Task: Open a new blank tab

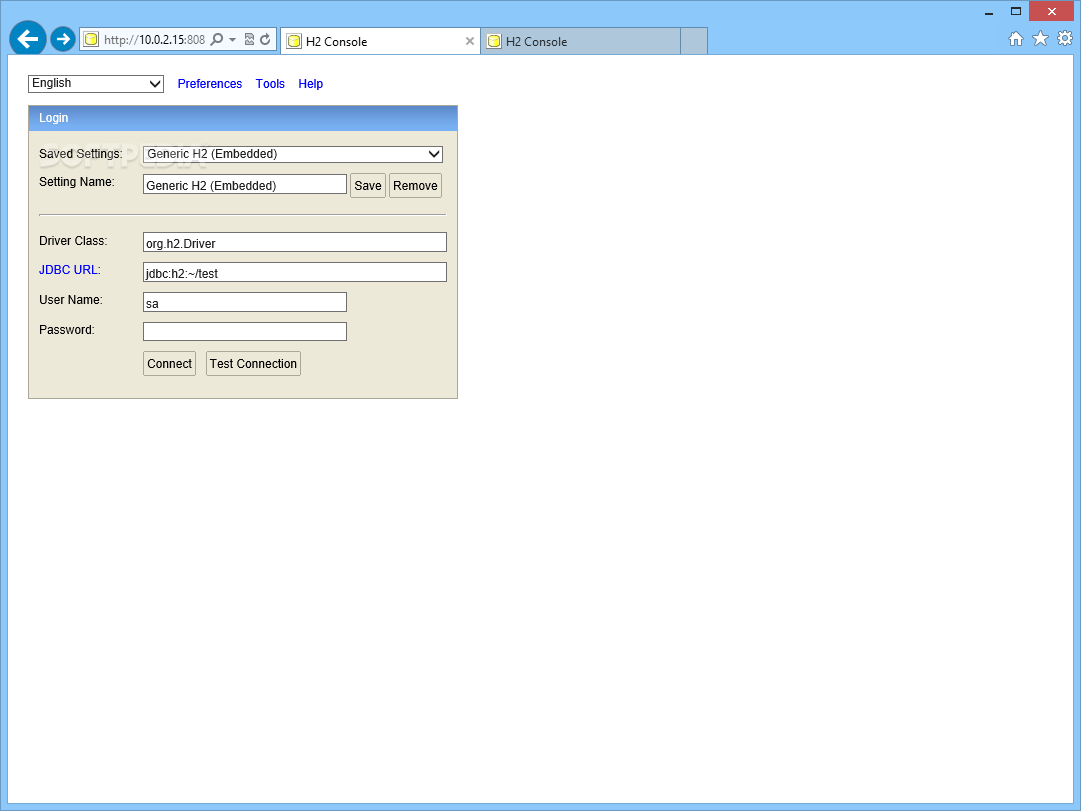Action: [694, 41]
